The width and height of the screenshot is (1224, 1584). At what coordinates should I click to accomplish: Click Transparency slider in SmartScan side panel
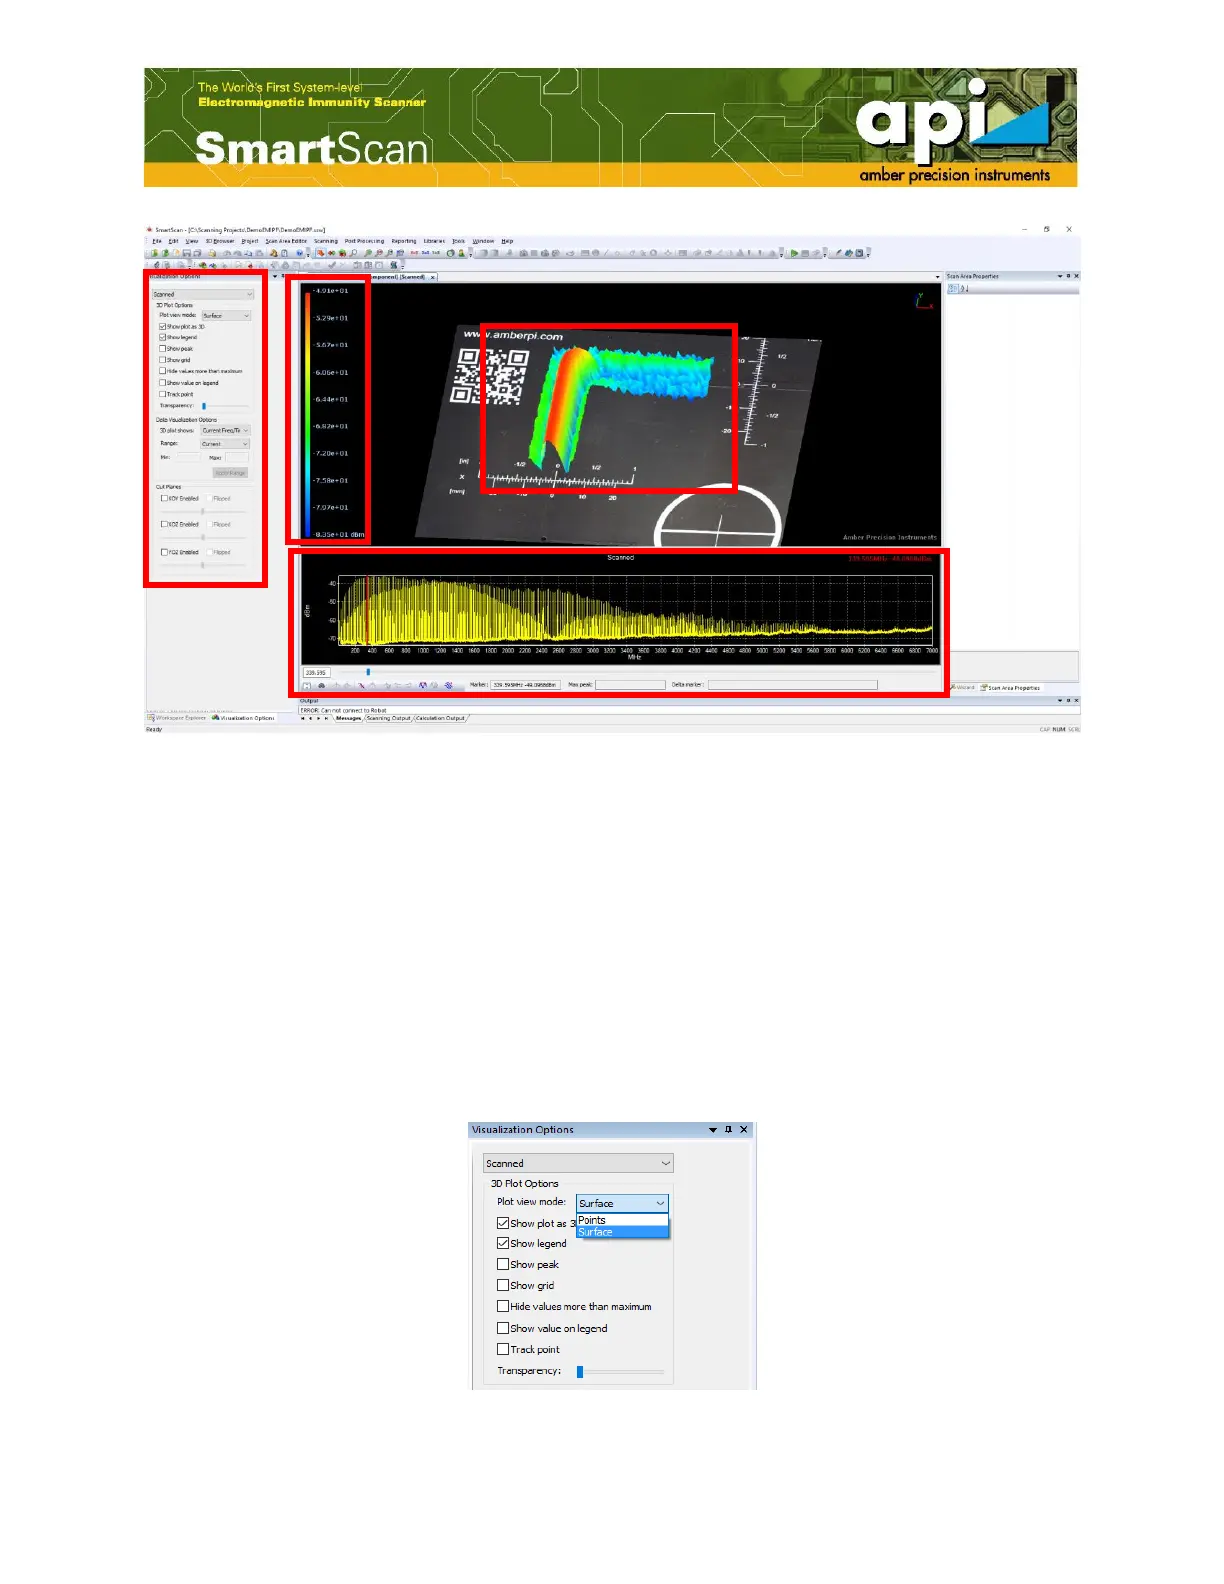(x=223, y=406)
